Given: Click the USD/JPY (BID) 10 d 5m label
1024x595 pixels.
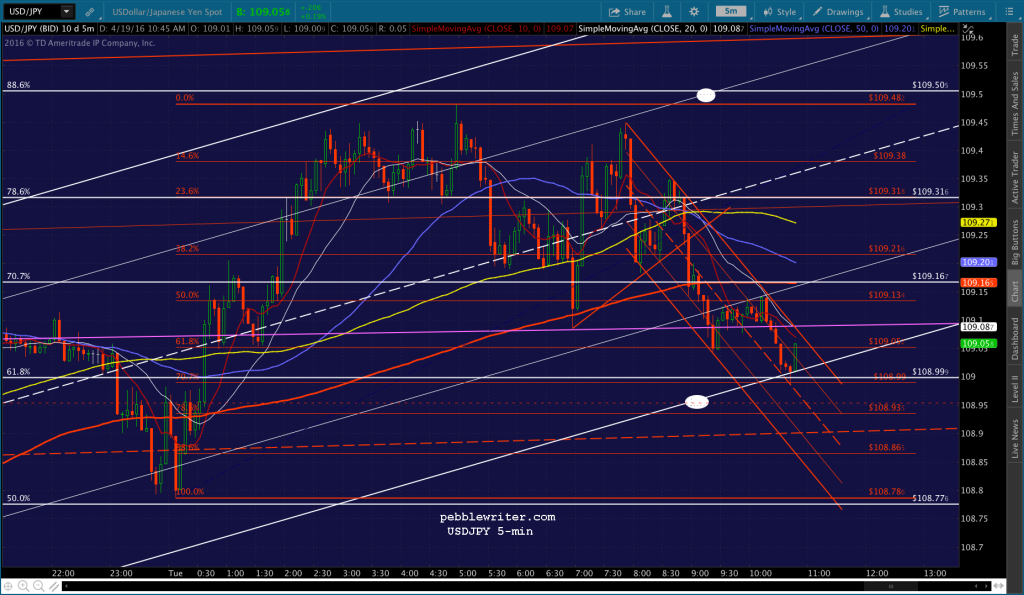Looking at the screenshot, I should [49, 29].
